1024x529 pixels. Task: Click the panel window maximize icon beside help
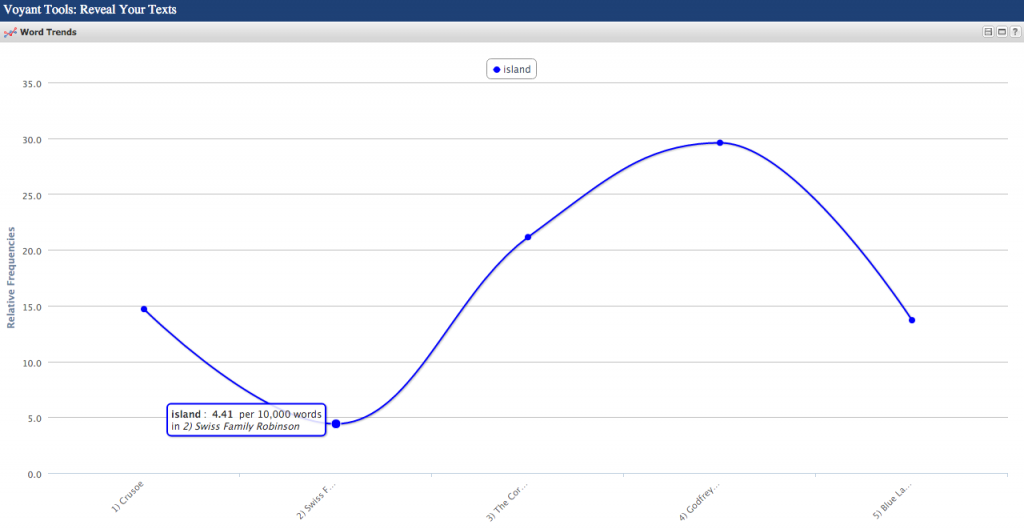point(1002,32)
